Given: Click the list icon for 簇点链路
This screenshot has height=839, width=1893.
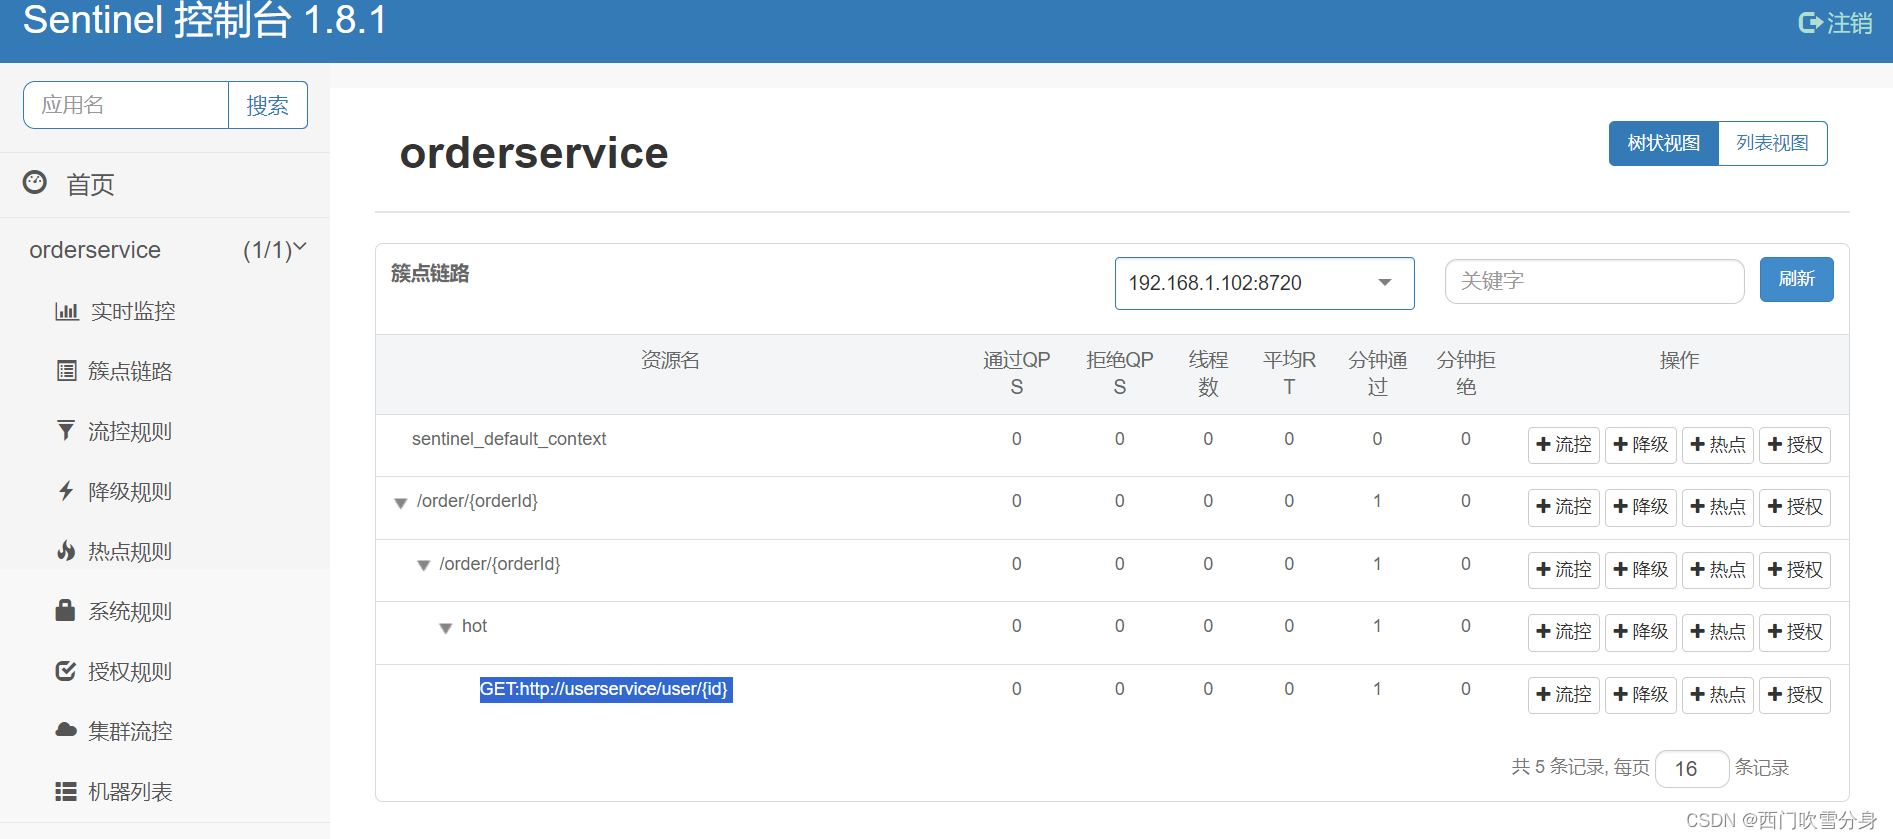Looking at the screenshot, I should pyautogui.click(x=66, y=371).
